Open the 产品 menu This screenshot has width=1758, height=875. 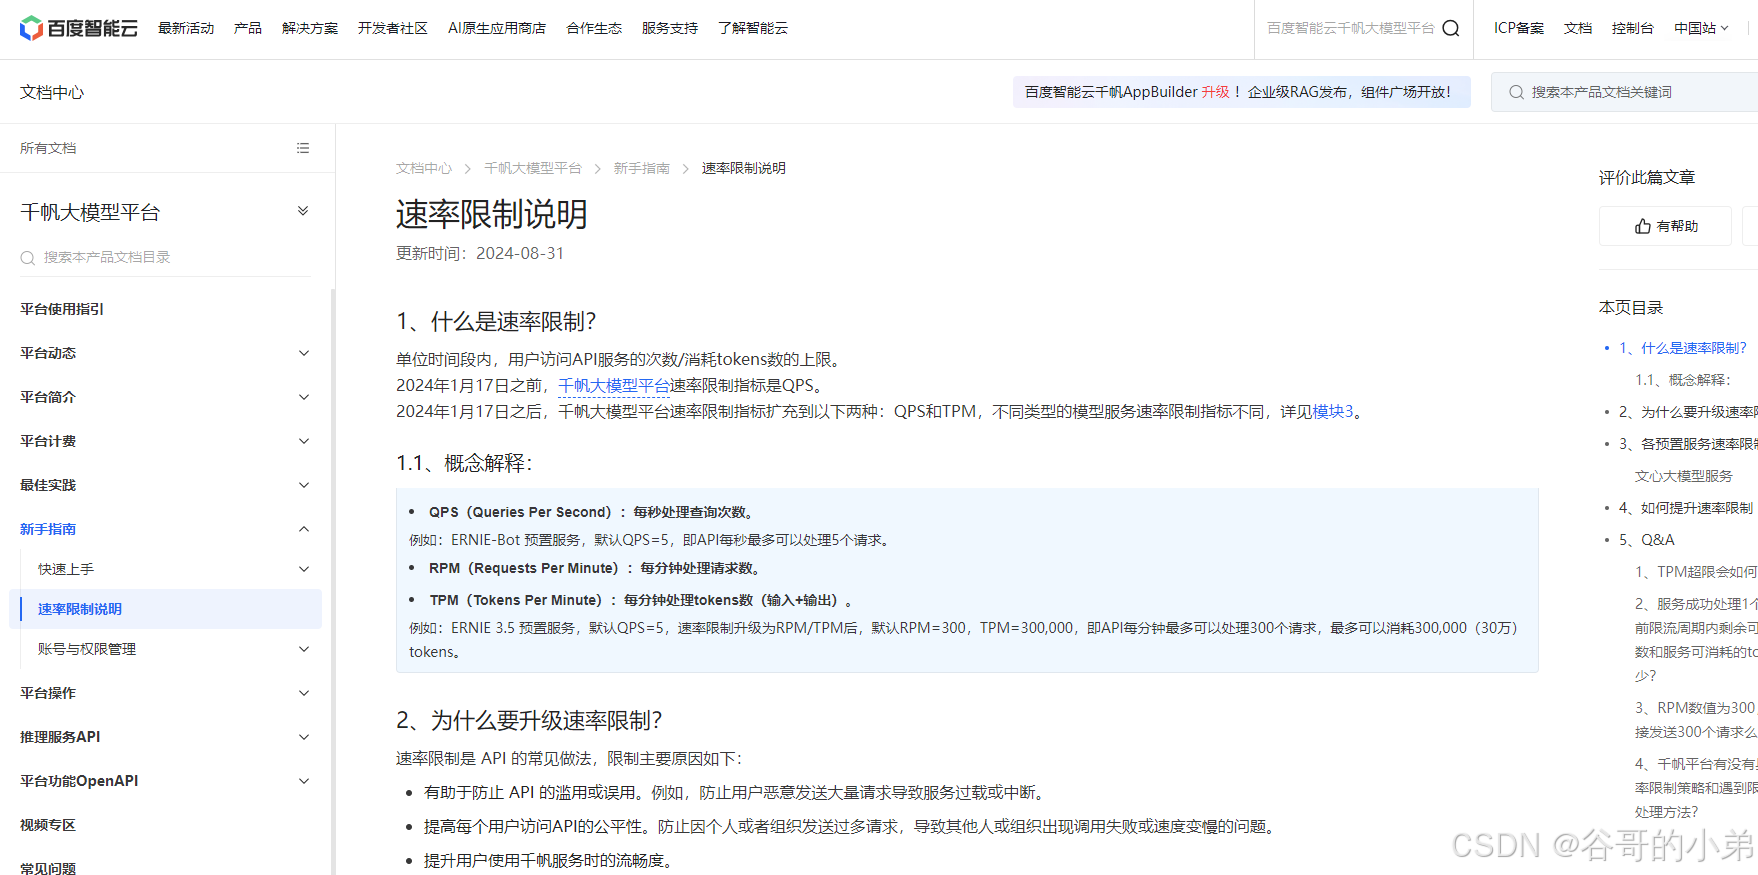pos(248,28)
